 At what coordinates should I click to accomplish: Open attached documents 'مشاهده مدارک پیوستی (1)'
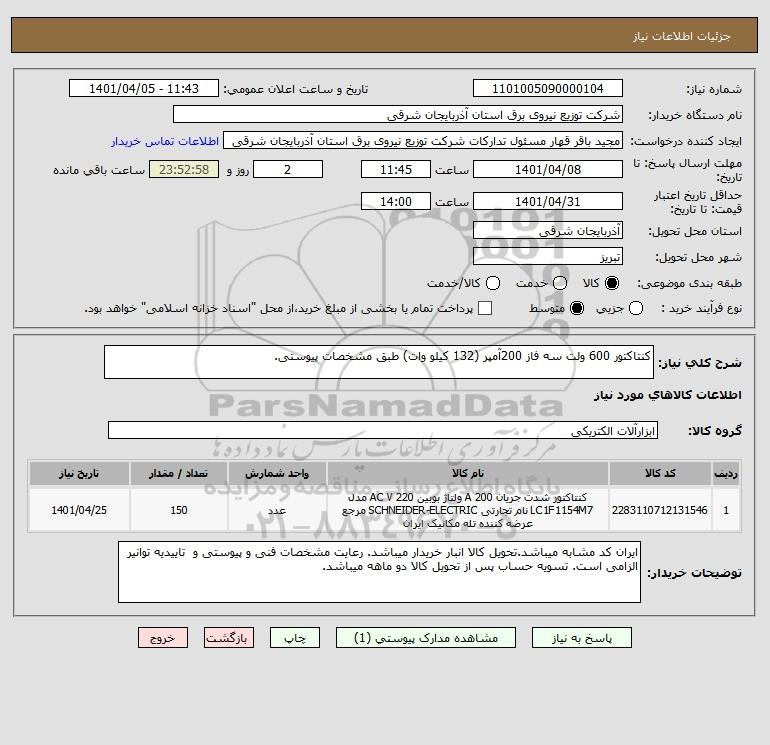point(426,637)
